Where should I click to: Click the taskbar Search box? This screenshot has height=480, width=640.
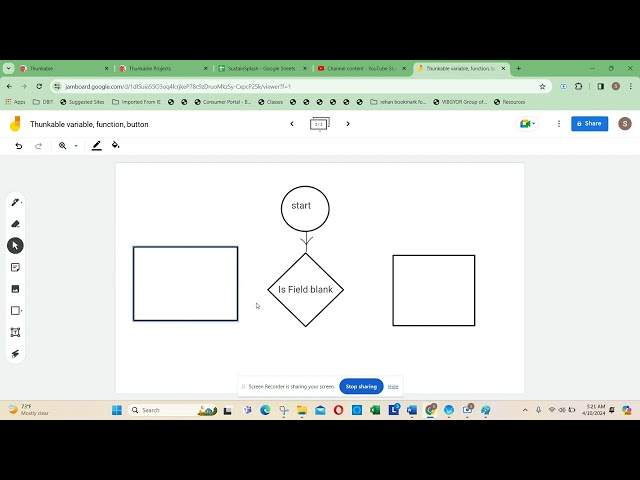tap(173, 410)
